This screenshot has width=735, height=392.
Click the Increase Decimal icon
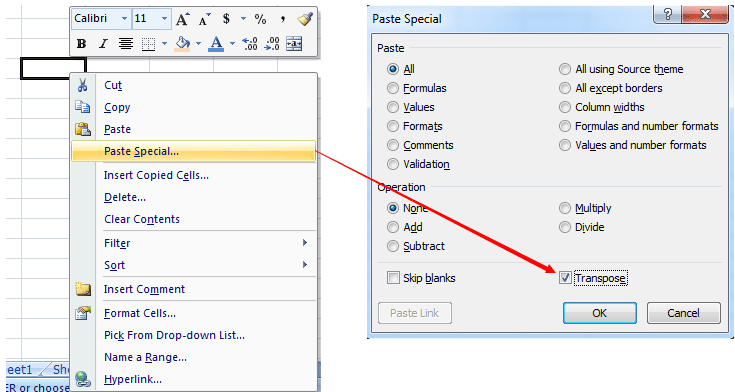(249, 44)
